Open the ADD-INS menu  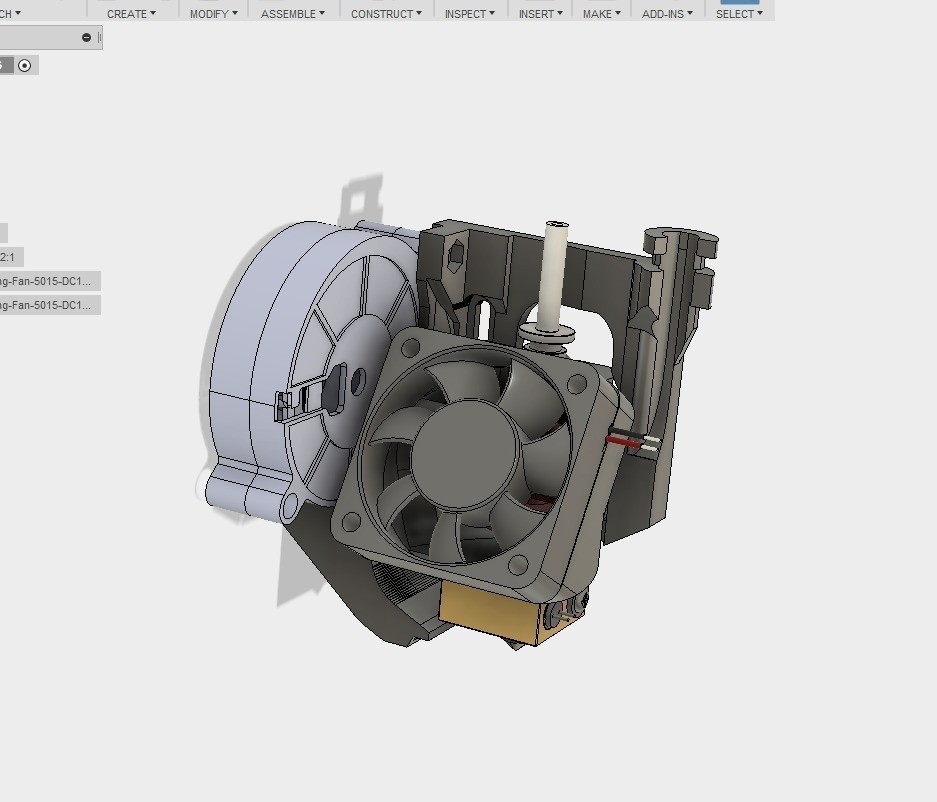(x=664, y=13)
